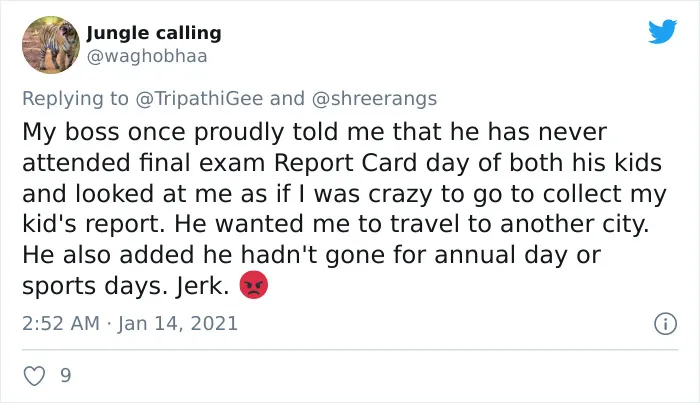Click the "Replying to" label
The image size is (700, 403).
75,99
